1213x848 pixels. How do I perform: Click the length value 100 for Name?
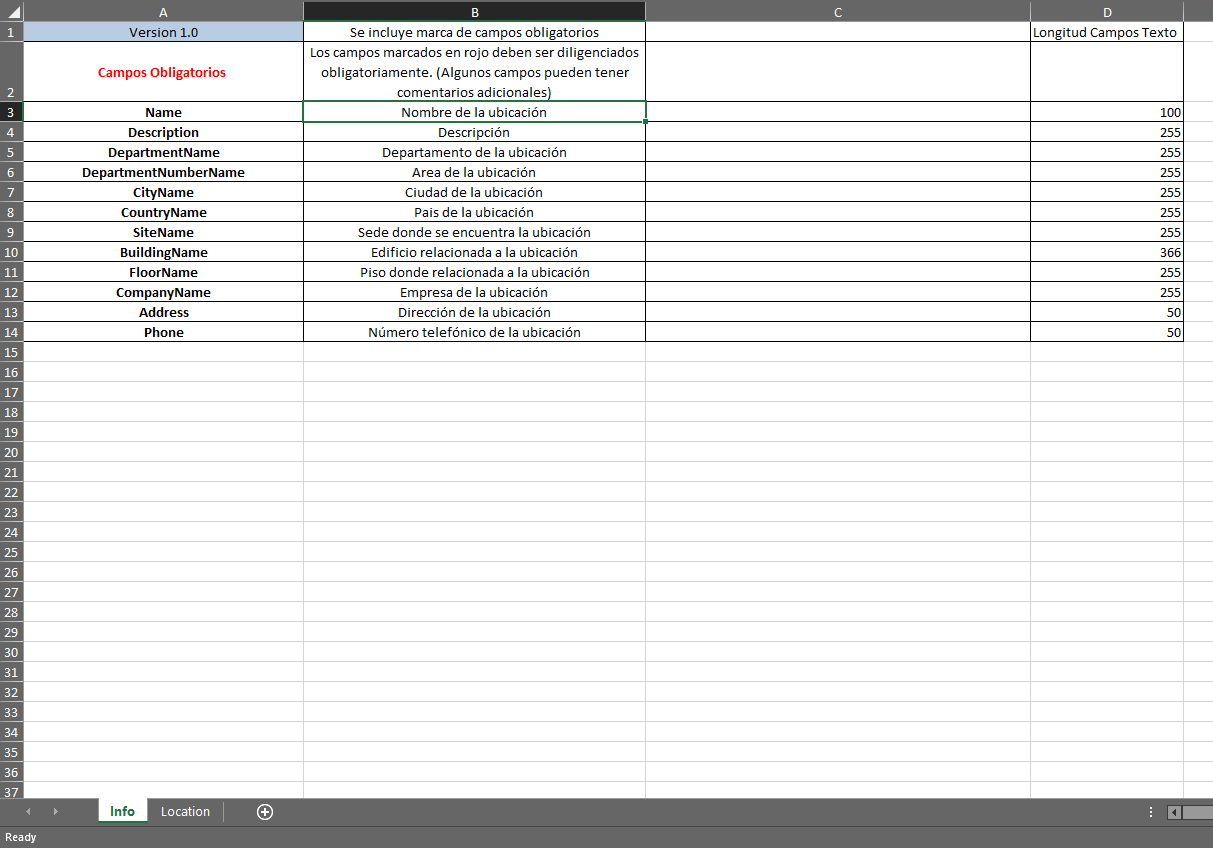[x=1107, y=112]
